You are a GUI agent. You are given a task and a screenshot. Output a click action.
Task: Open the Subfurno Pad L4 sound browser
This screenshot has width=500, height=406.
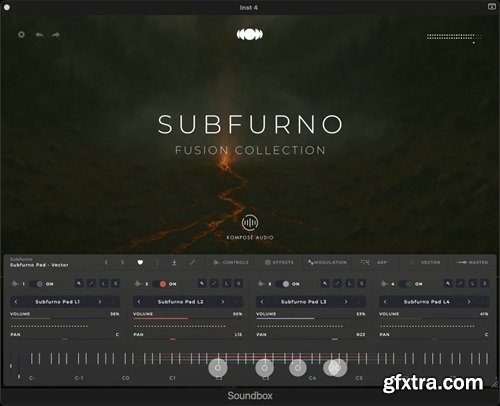click(x=427, y=302)
